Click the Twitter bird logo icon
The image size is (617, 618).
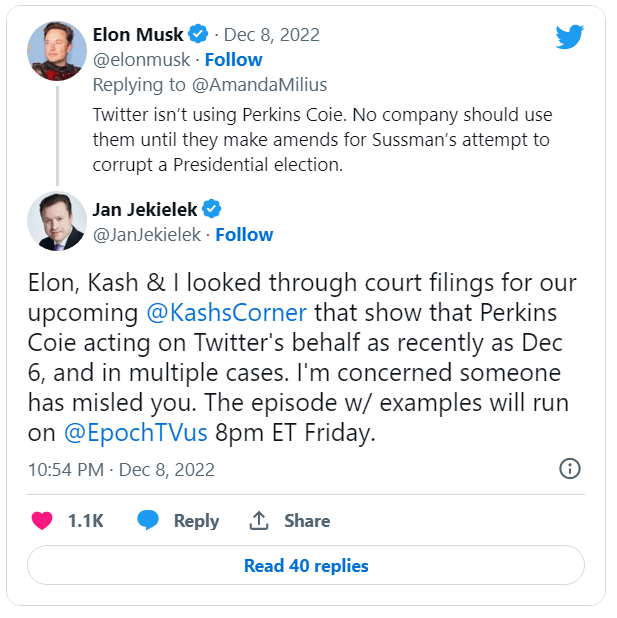coord(569,38)
